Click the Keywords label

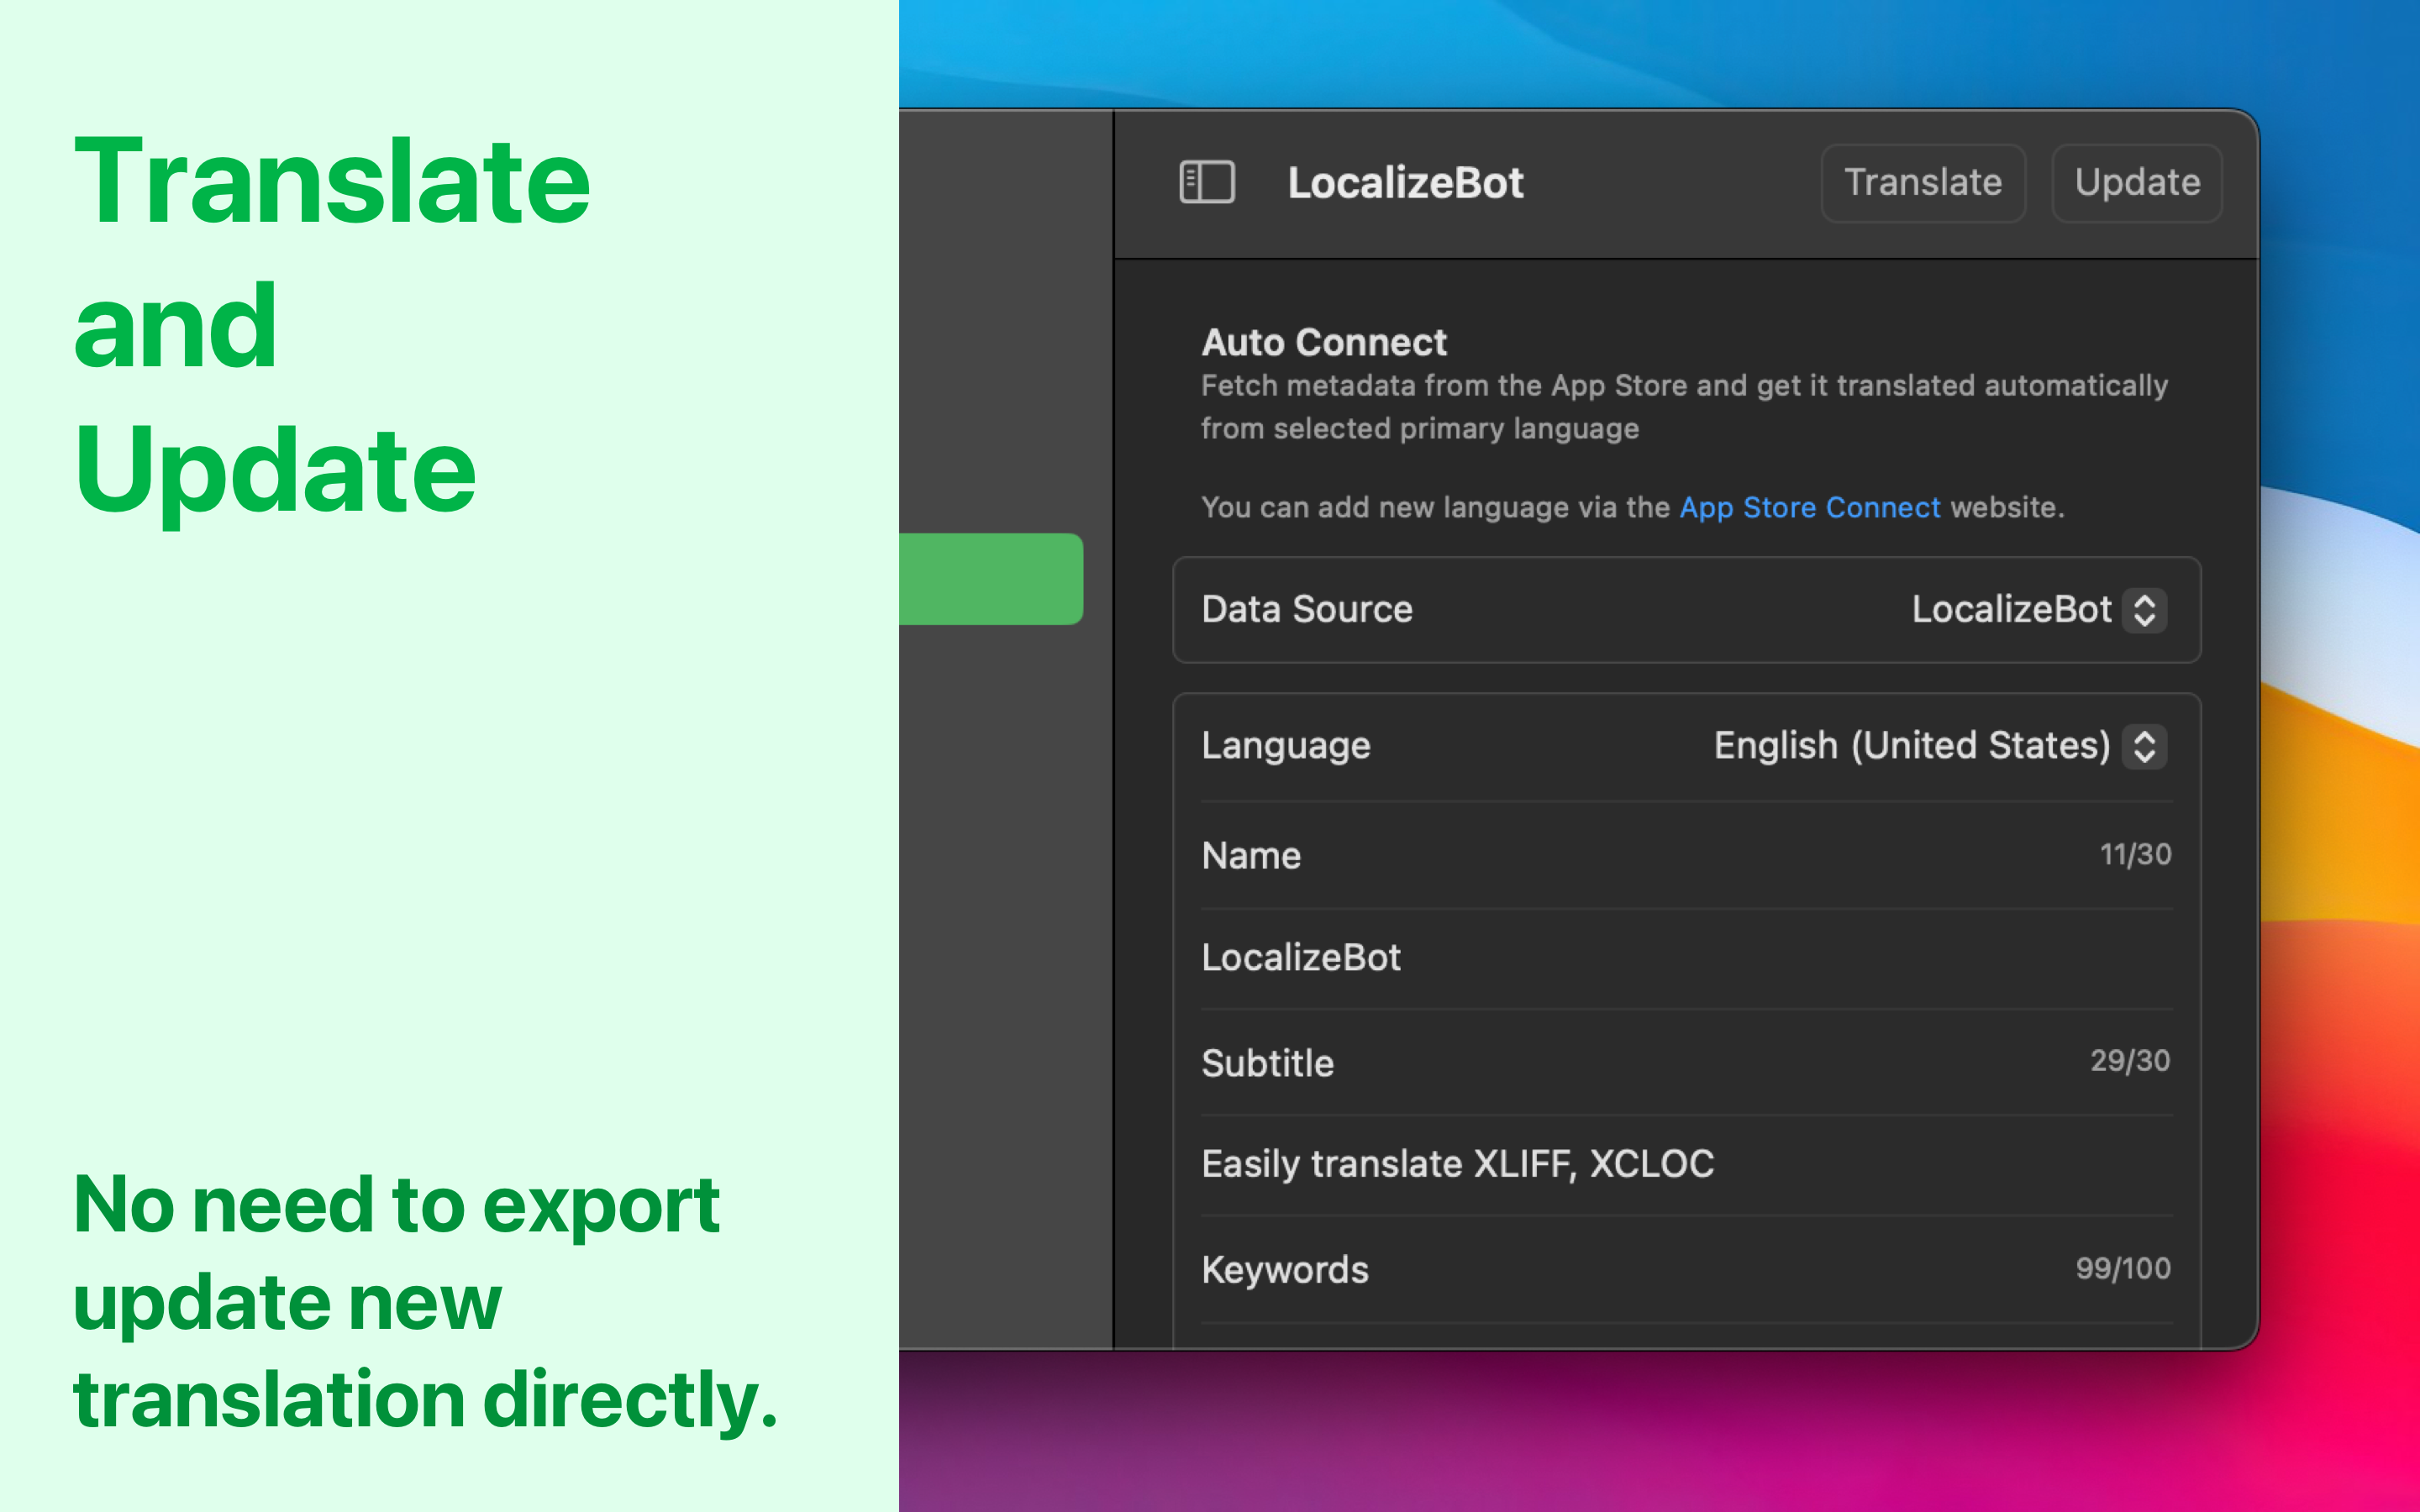coord(1285,1270)
